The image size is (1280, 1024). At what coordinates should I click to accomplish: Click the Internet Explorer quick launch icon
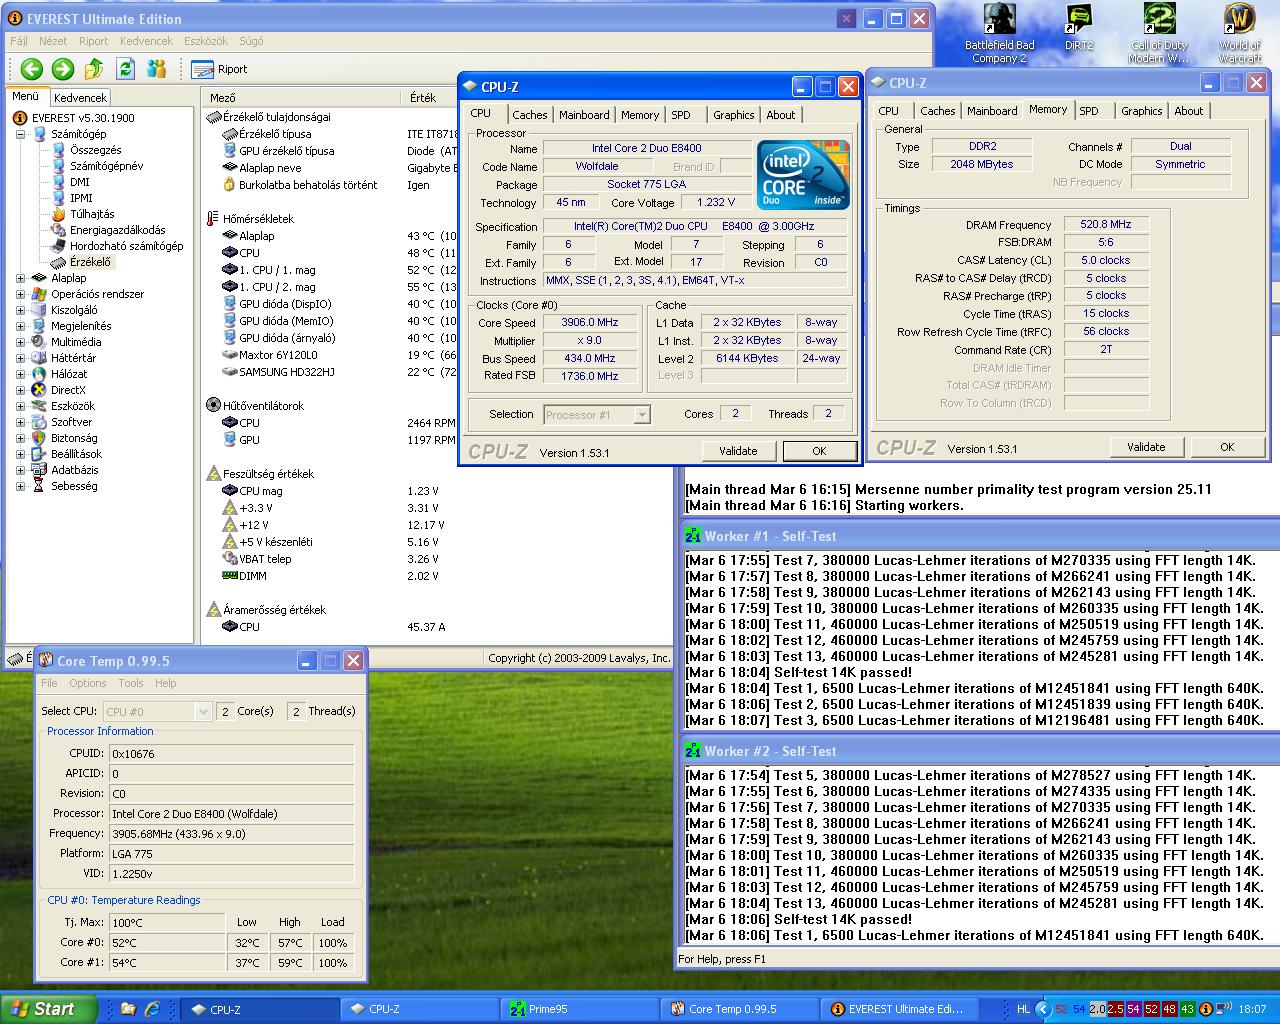[x=152, y=1009]
